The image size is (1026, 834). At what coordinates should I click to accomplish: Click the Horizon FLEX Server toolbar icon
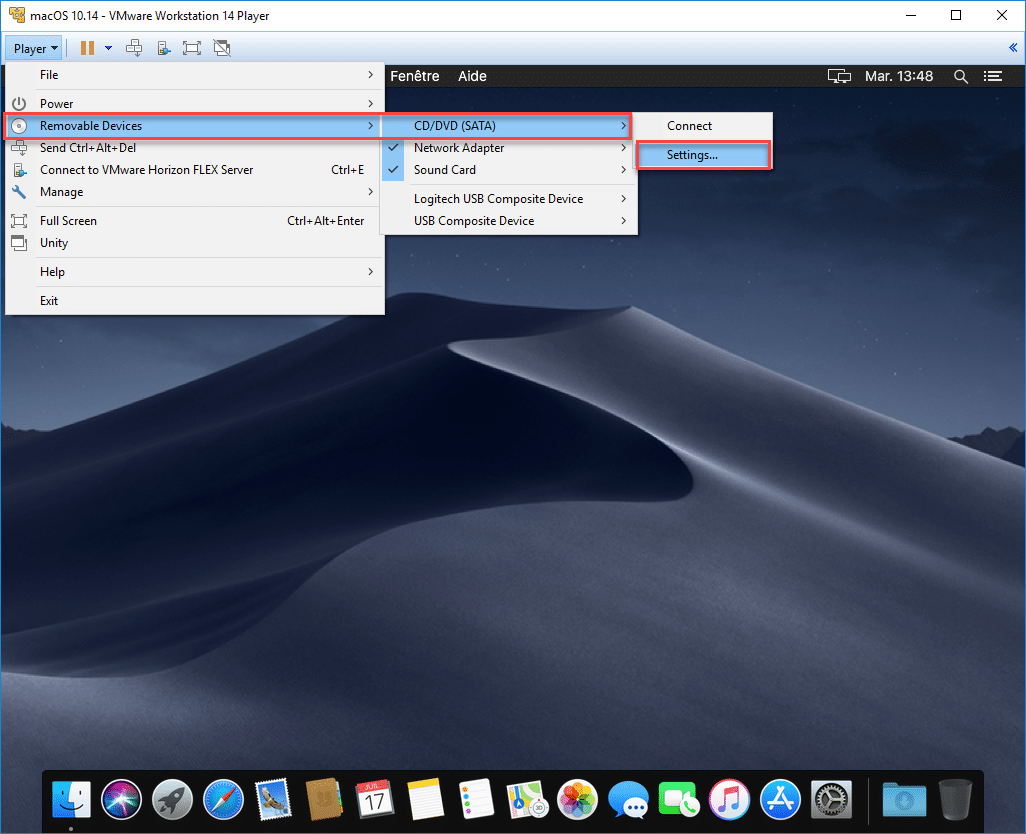coord(164,48)
